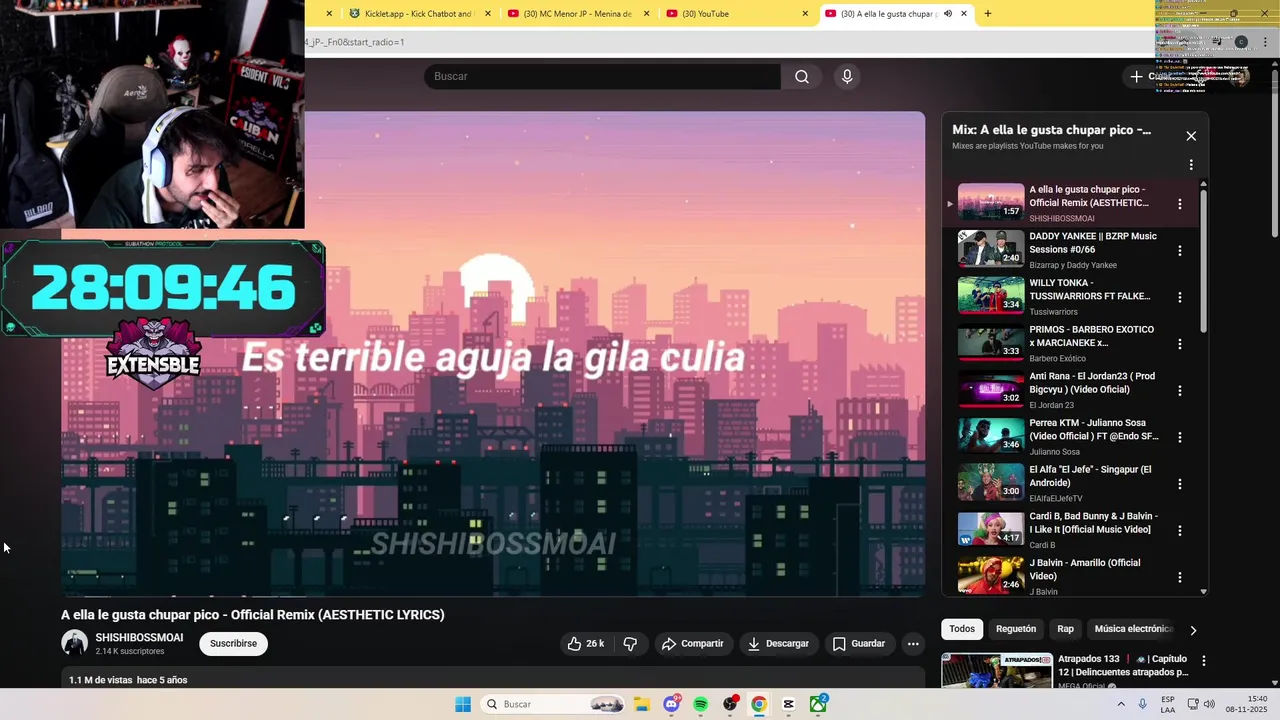
Task: Select the Reguetón filter chip
Action: (x=1016, y=629)
